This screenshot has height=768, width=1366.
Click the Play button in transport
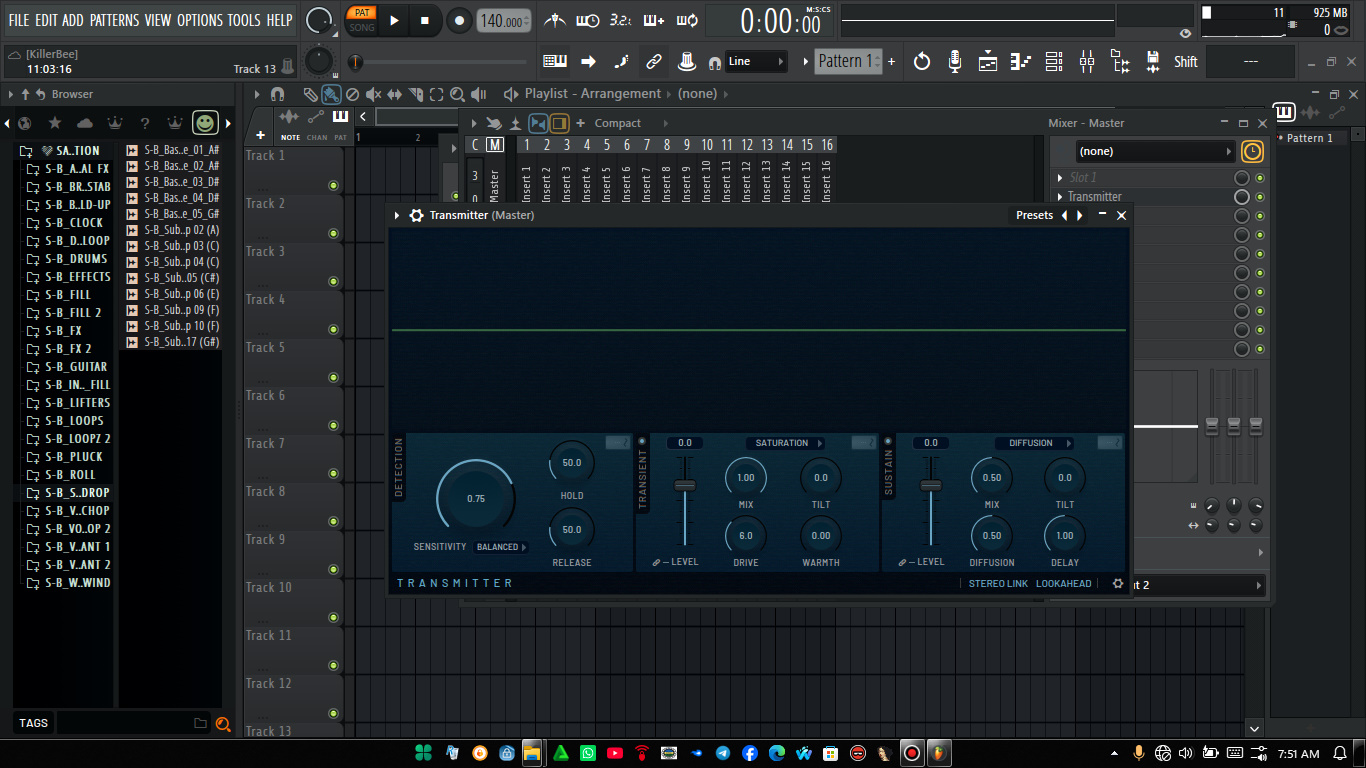point(394,20)
